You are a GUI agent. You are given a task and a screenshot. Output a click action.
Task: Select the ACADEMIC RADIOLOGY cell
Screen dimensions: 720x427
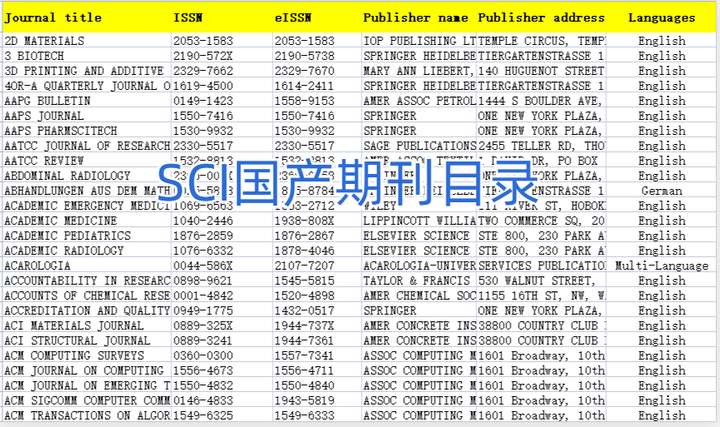[x=87, y=251]
